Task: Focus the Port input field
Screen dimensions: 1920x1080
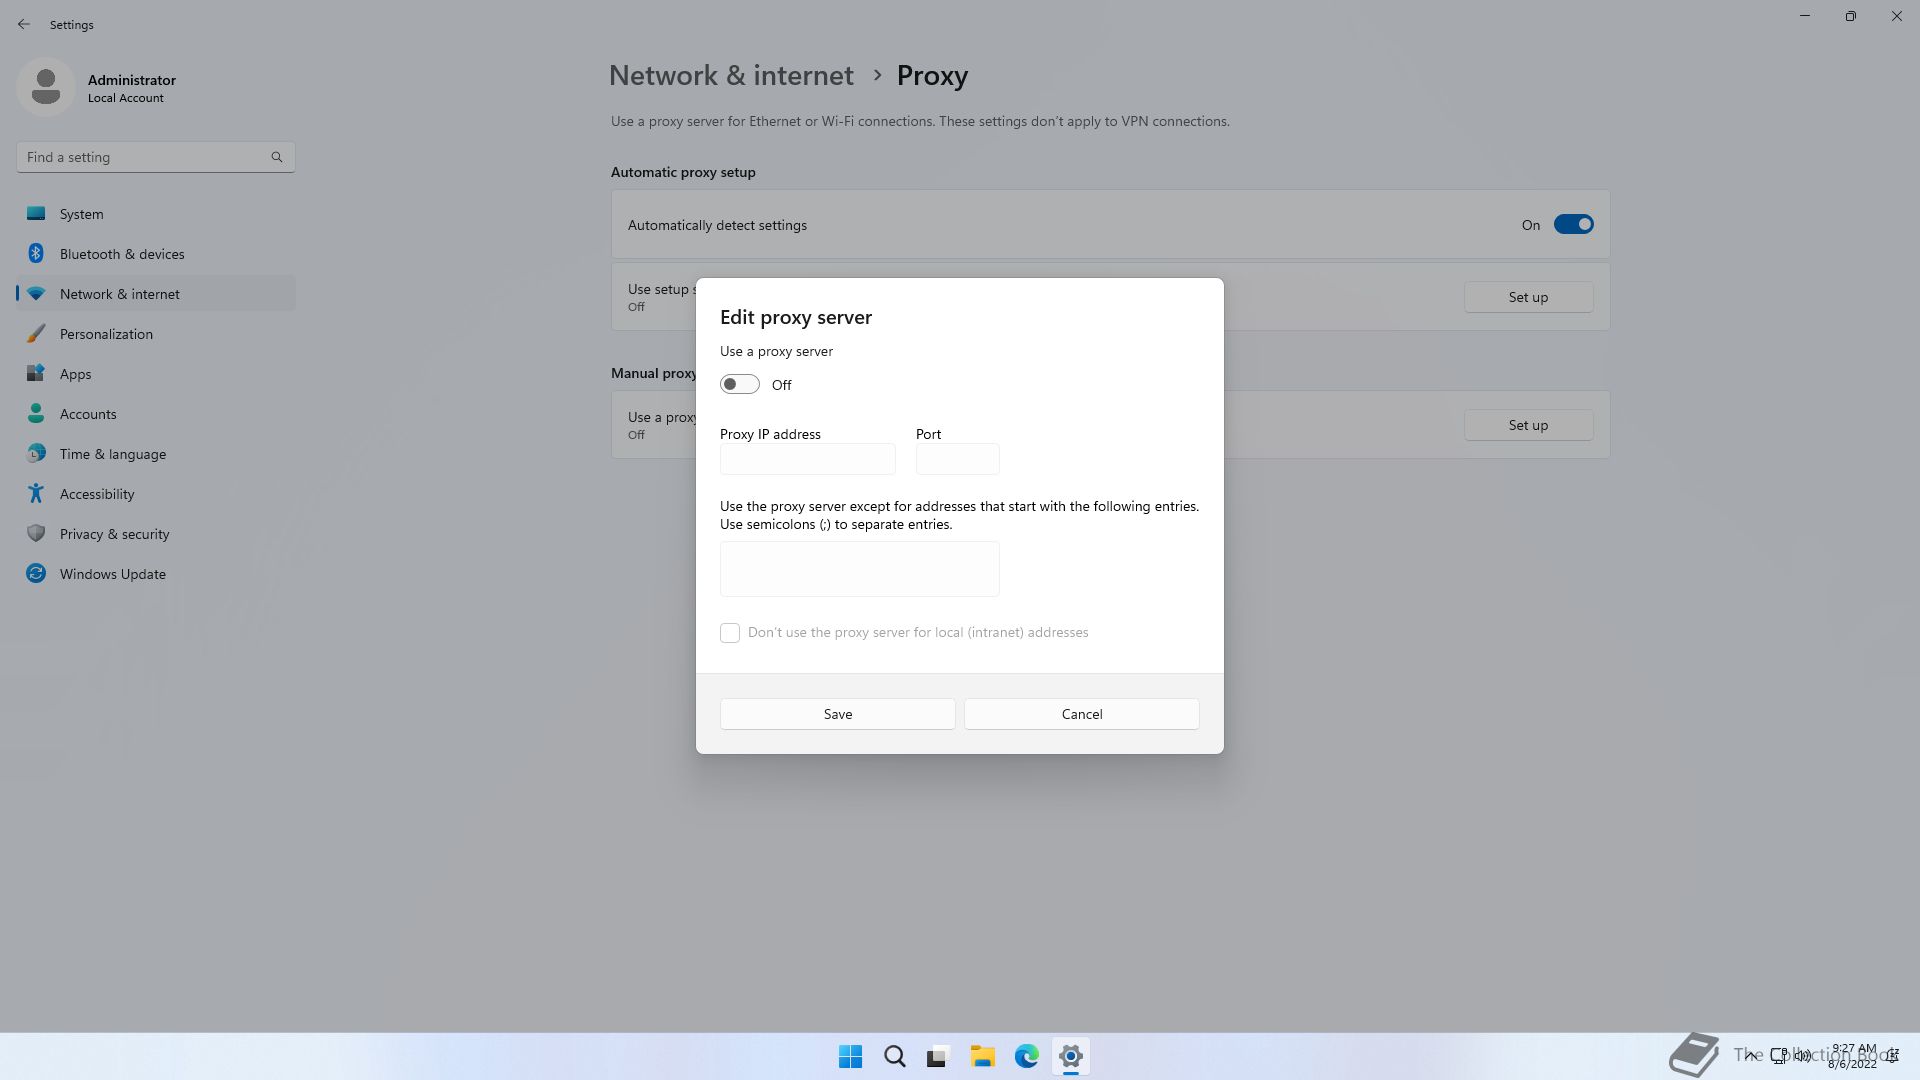Action: (957, 459)
